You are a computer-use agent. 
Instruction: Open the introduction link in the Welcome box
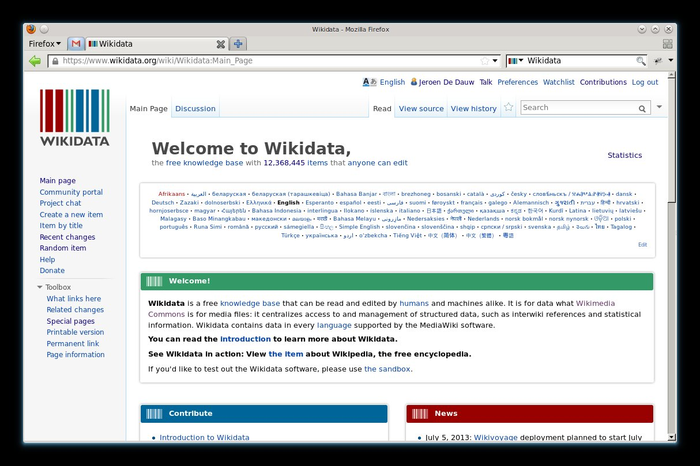click(x=245, y=339)
